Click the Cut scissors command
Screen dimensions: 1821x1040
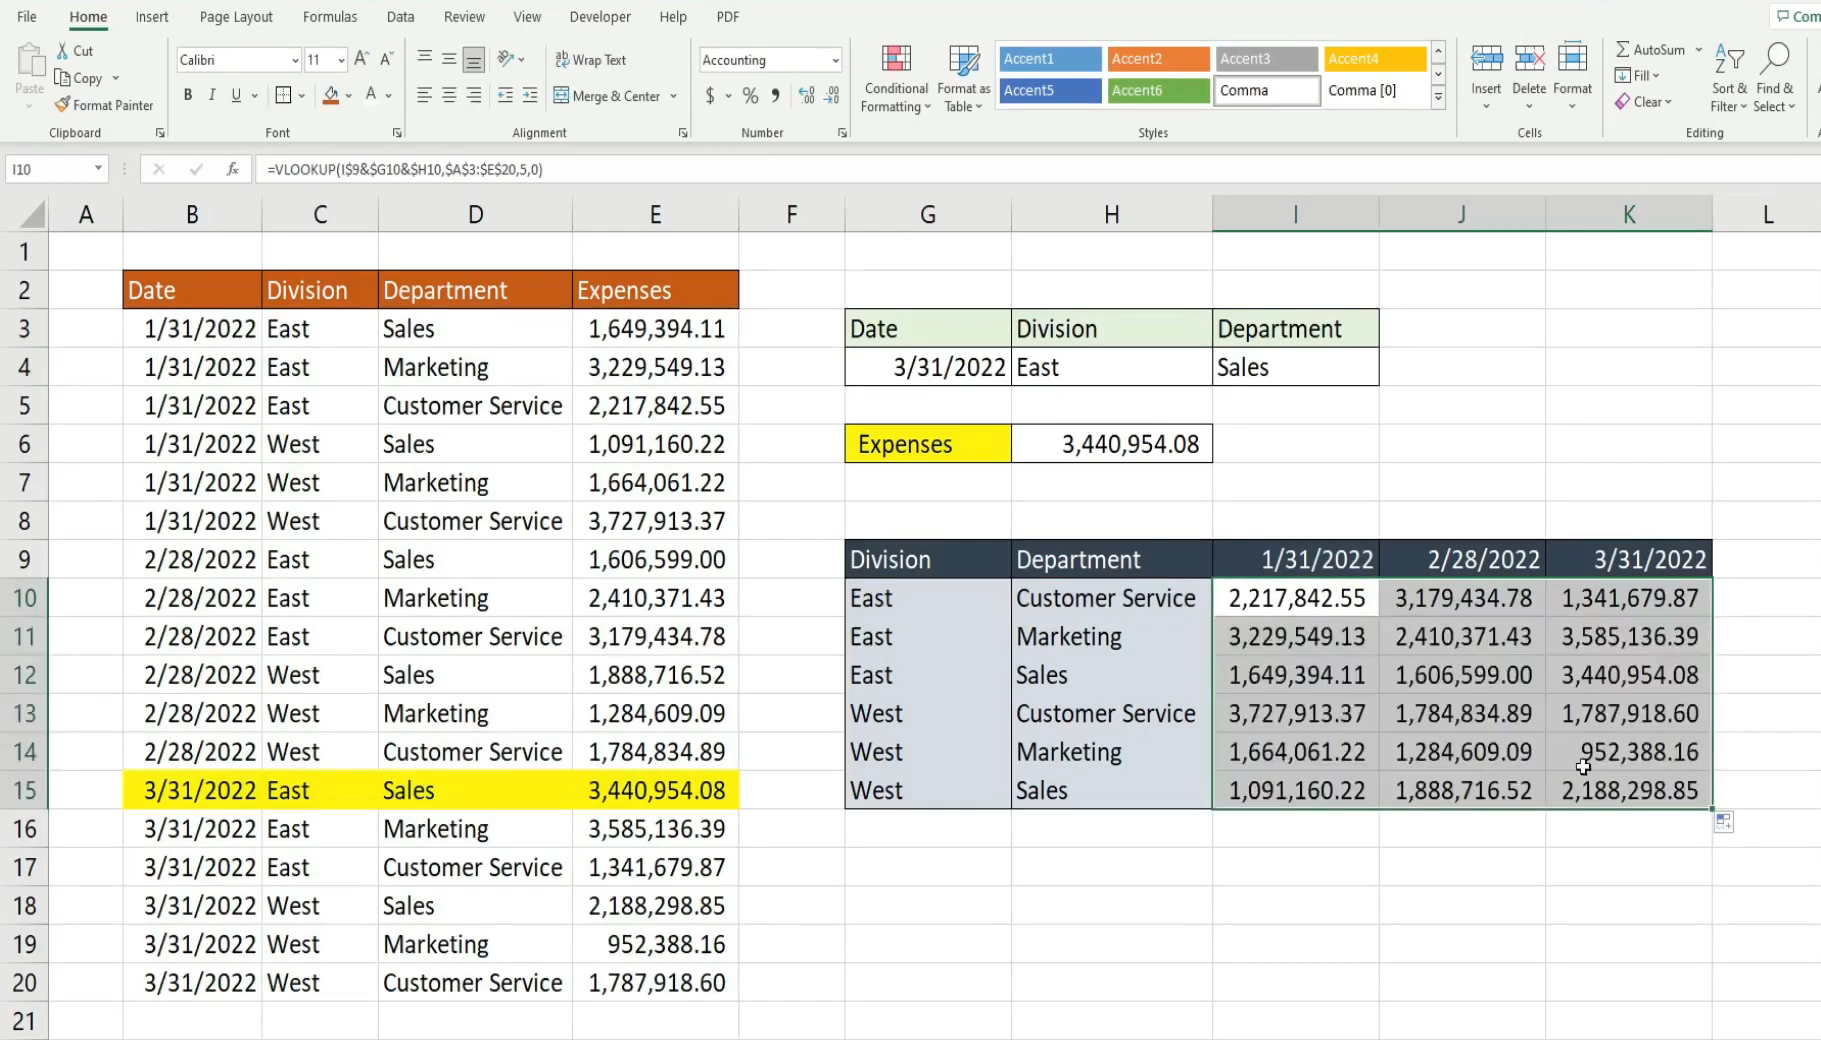[x=75, y=51]
